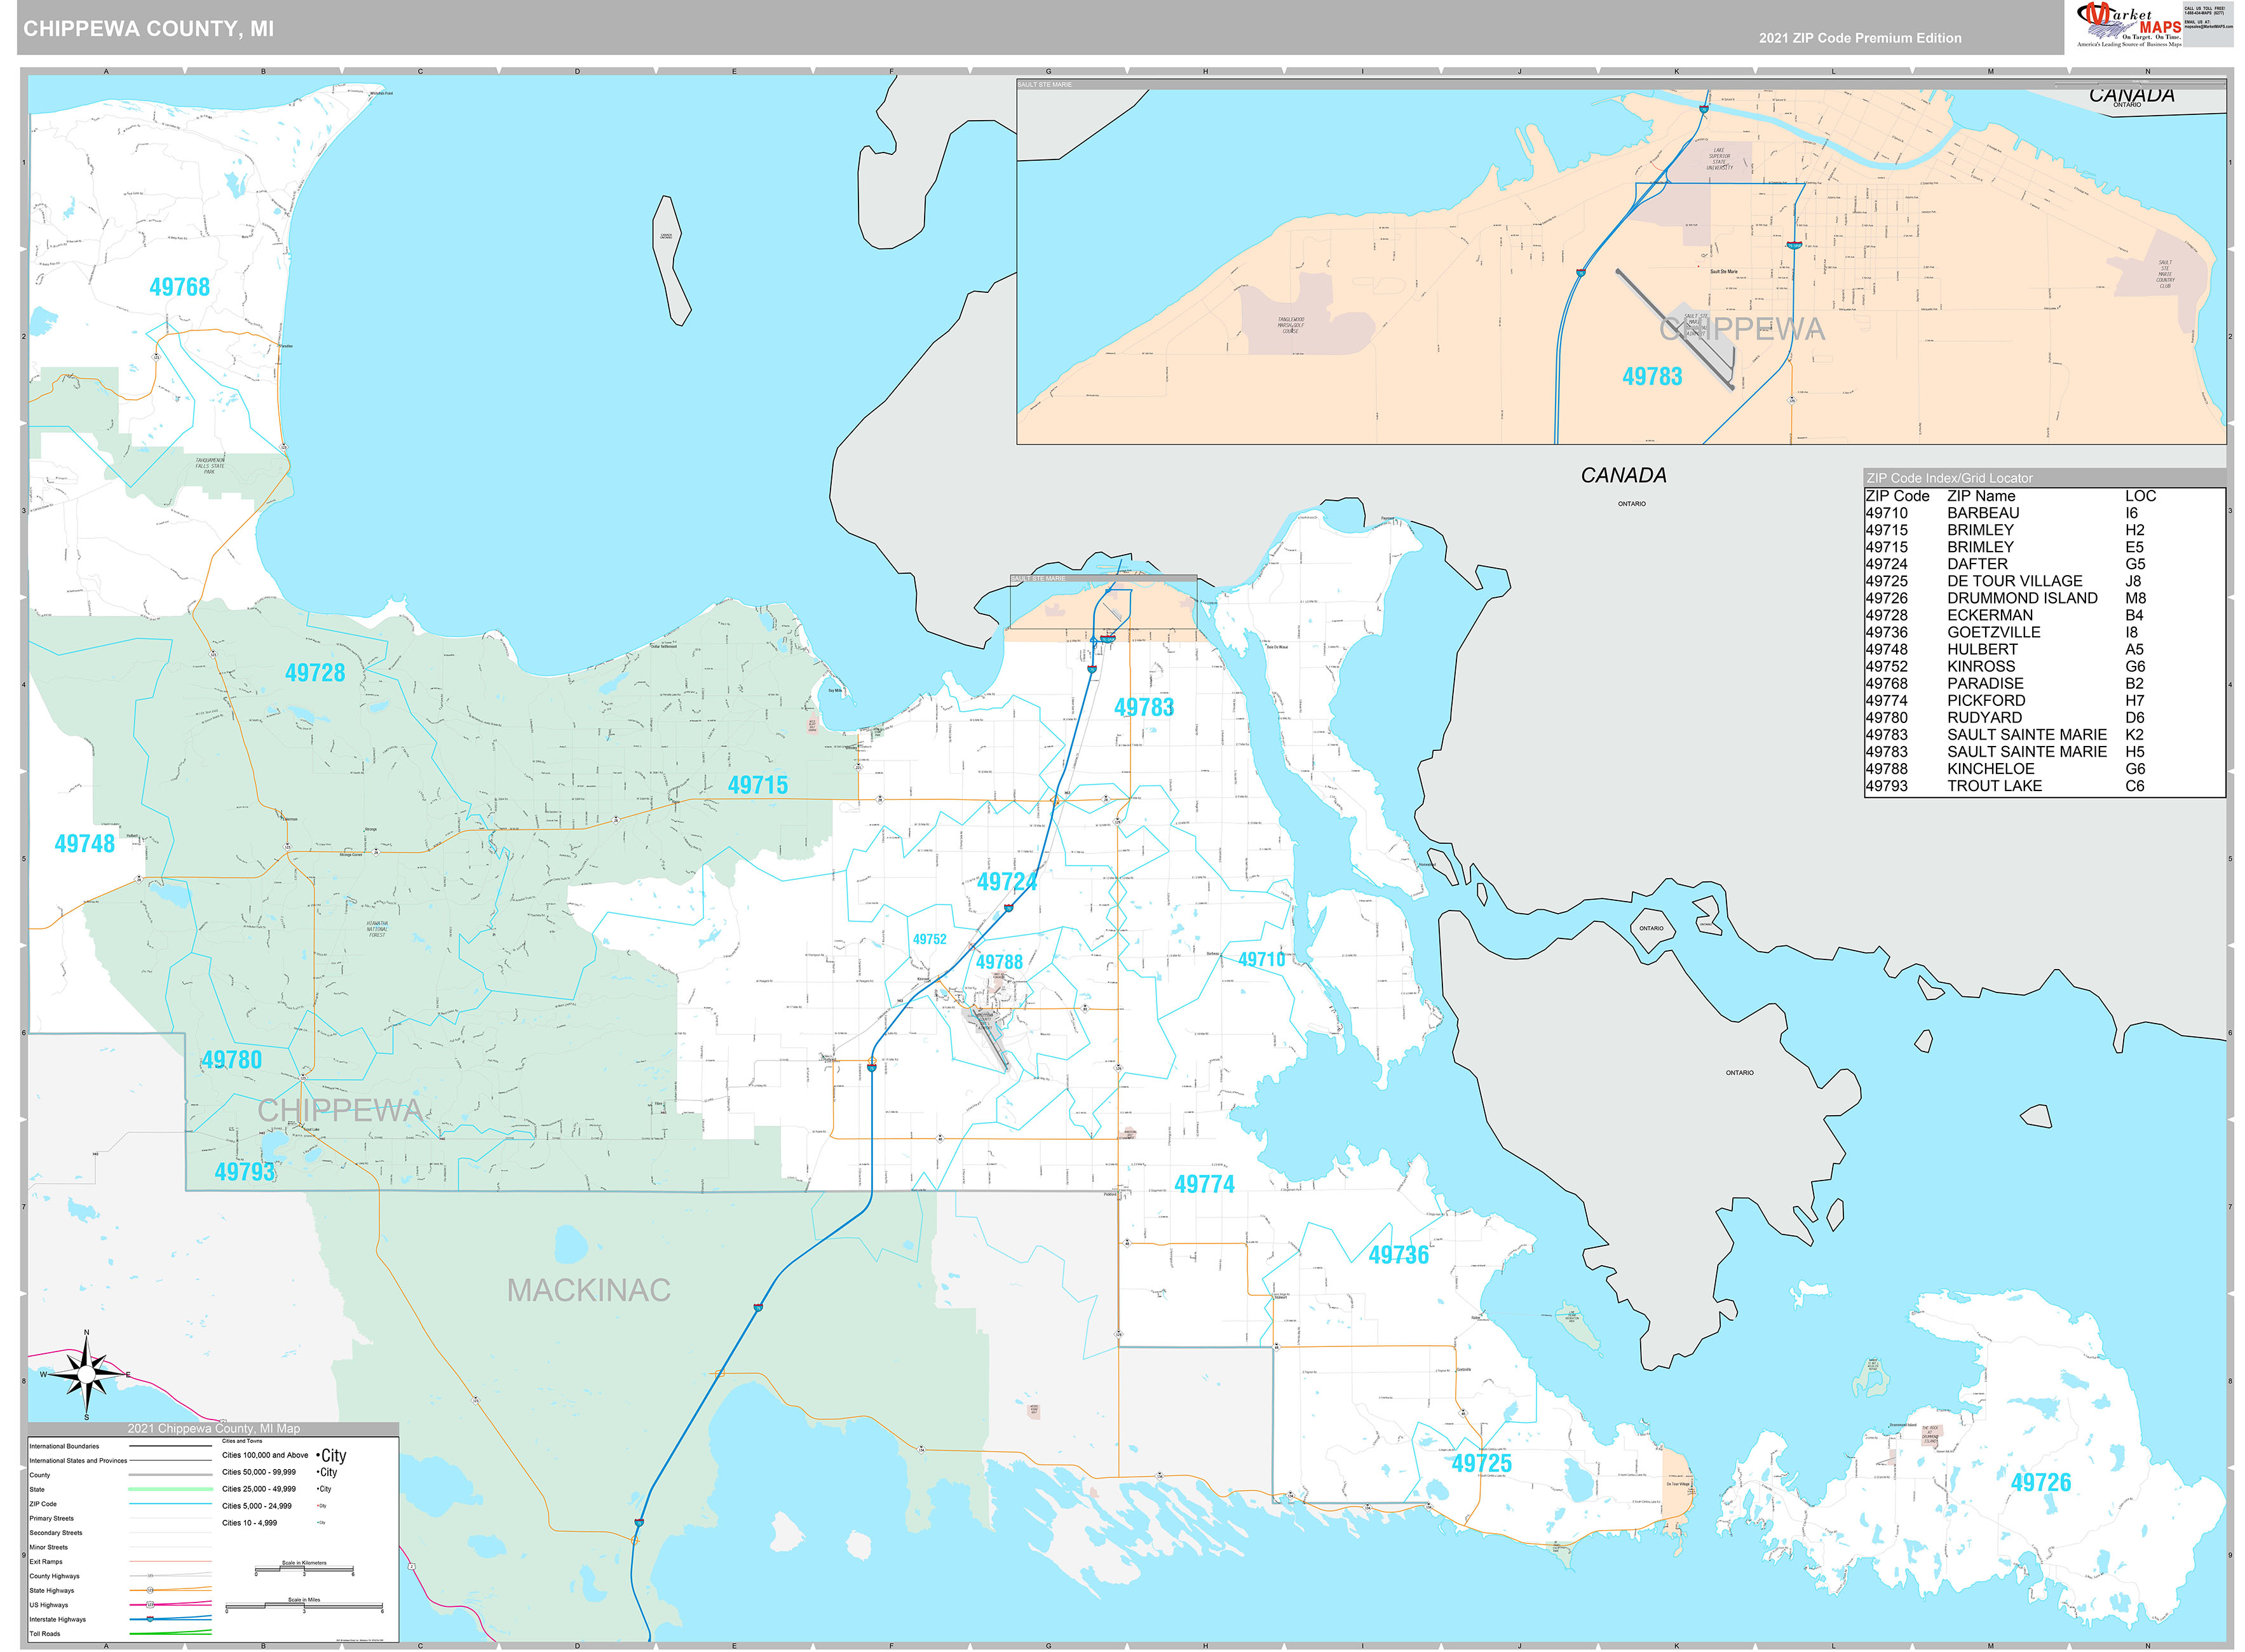The image size is (2245, 1652).
Task: Click the 49728 ZIP code label
Action: pyautogui.click(x=314, y=673)
